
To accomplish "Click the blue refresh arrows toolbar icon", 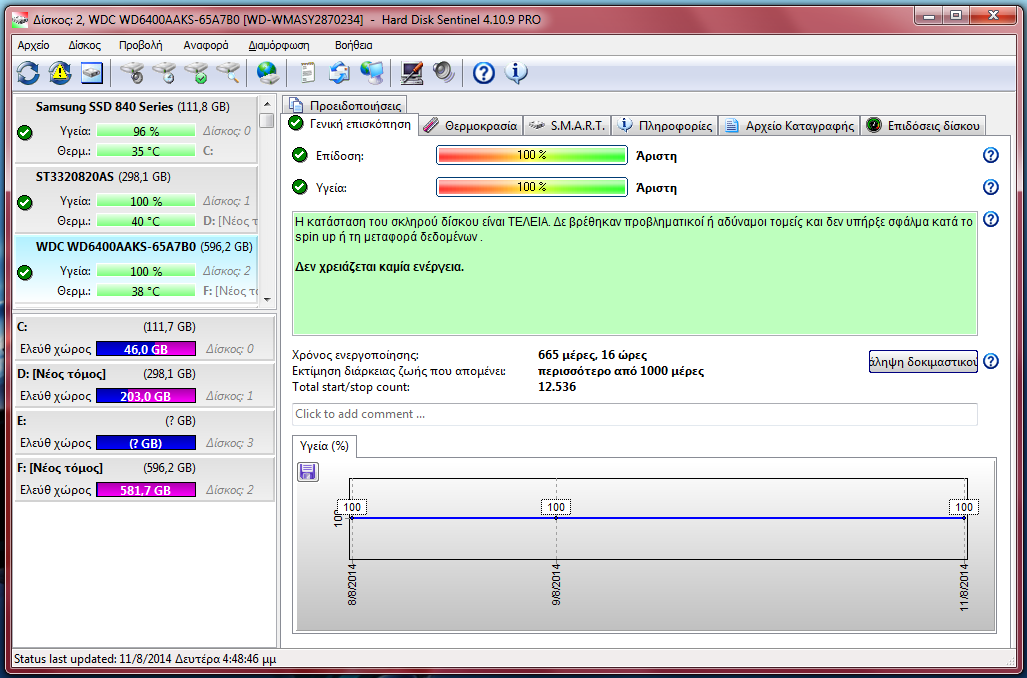I will (28, 73).
